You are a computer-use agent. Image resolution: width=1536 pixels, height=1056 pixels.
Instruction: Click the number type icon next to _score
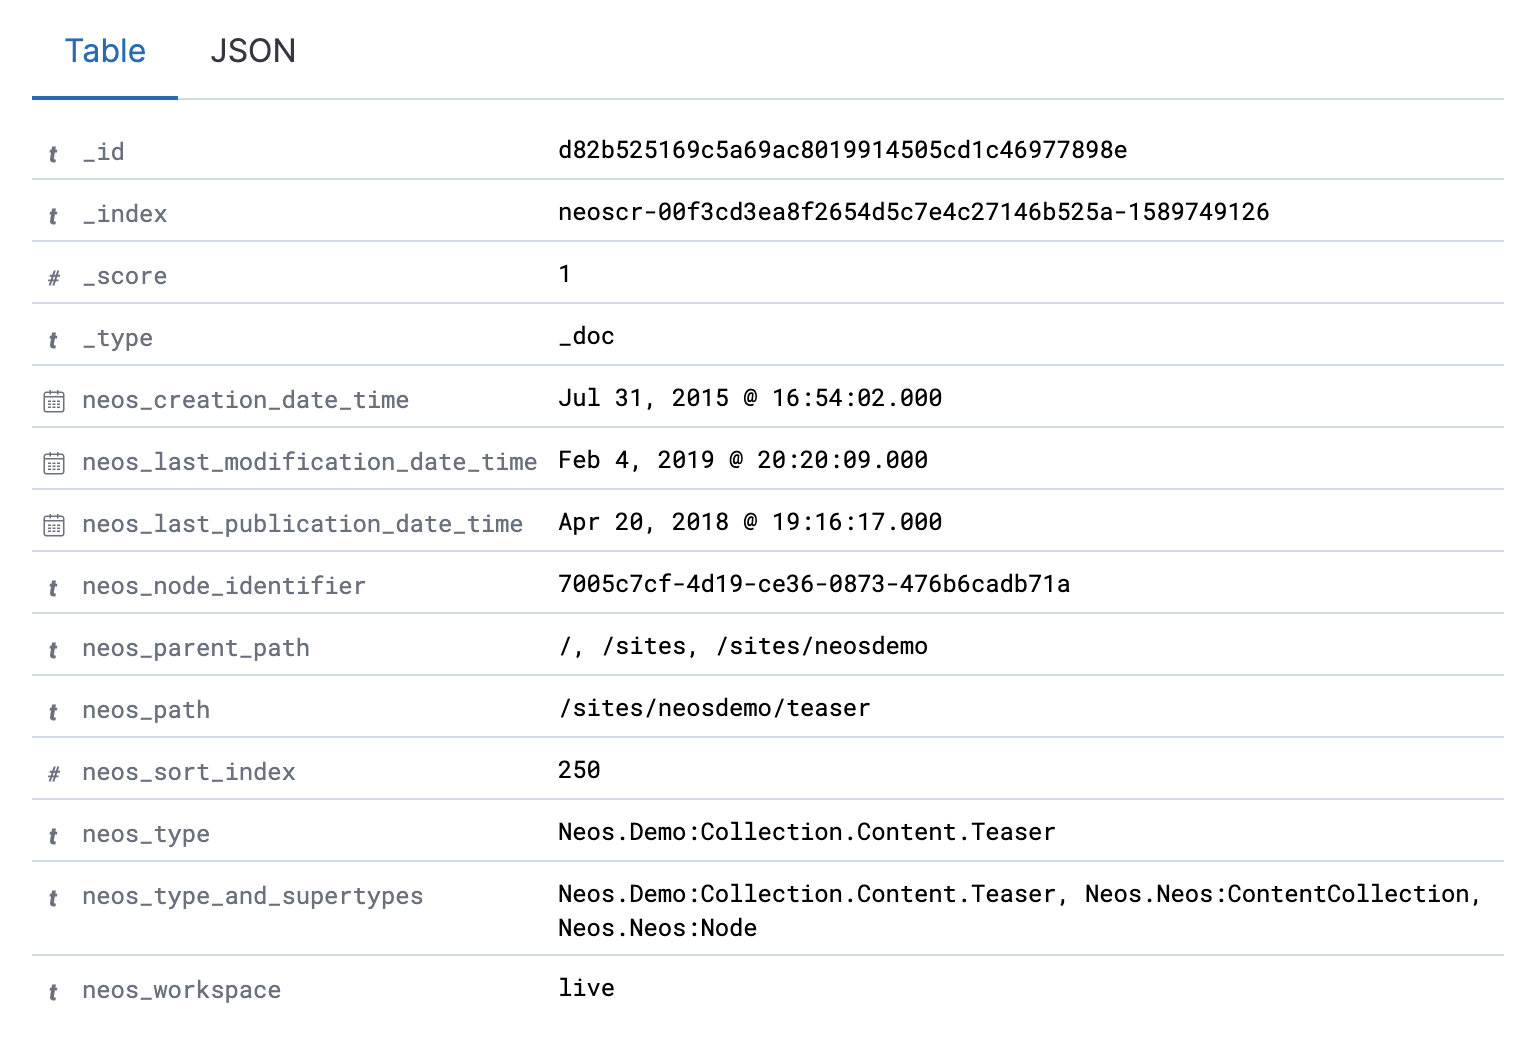(x=52, y=277)
